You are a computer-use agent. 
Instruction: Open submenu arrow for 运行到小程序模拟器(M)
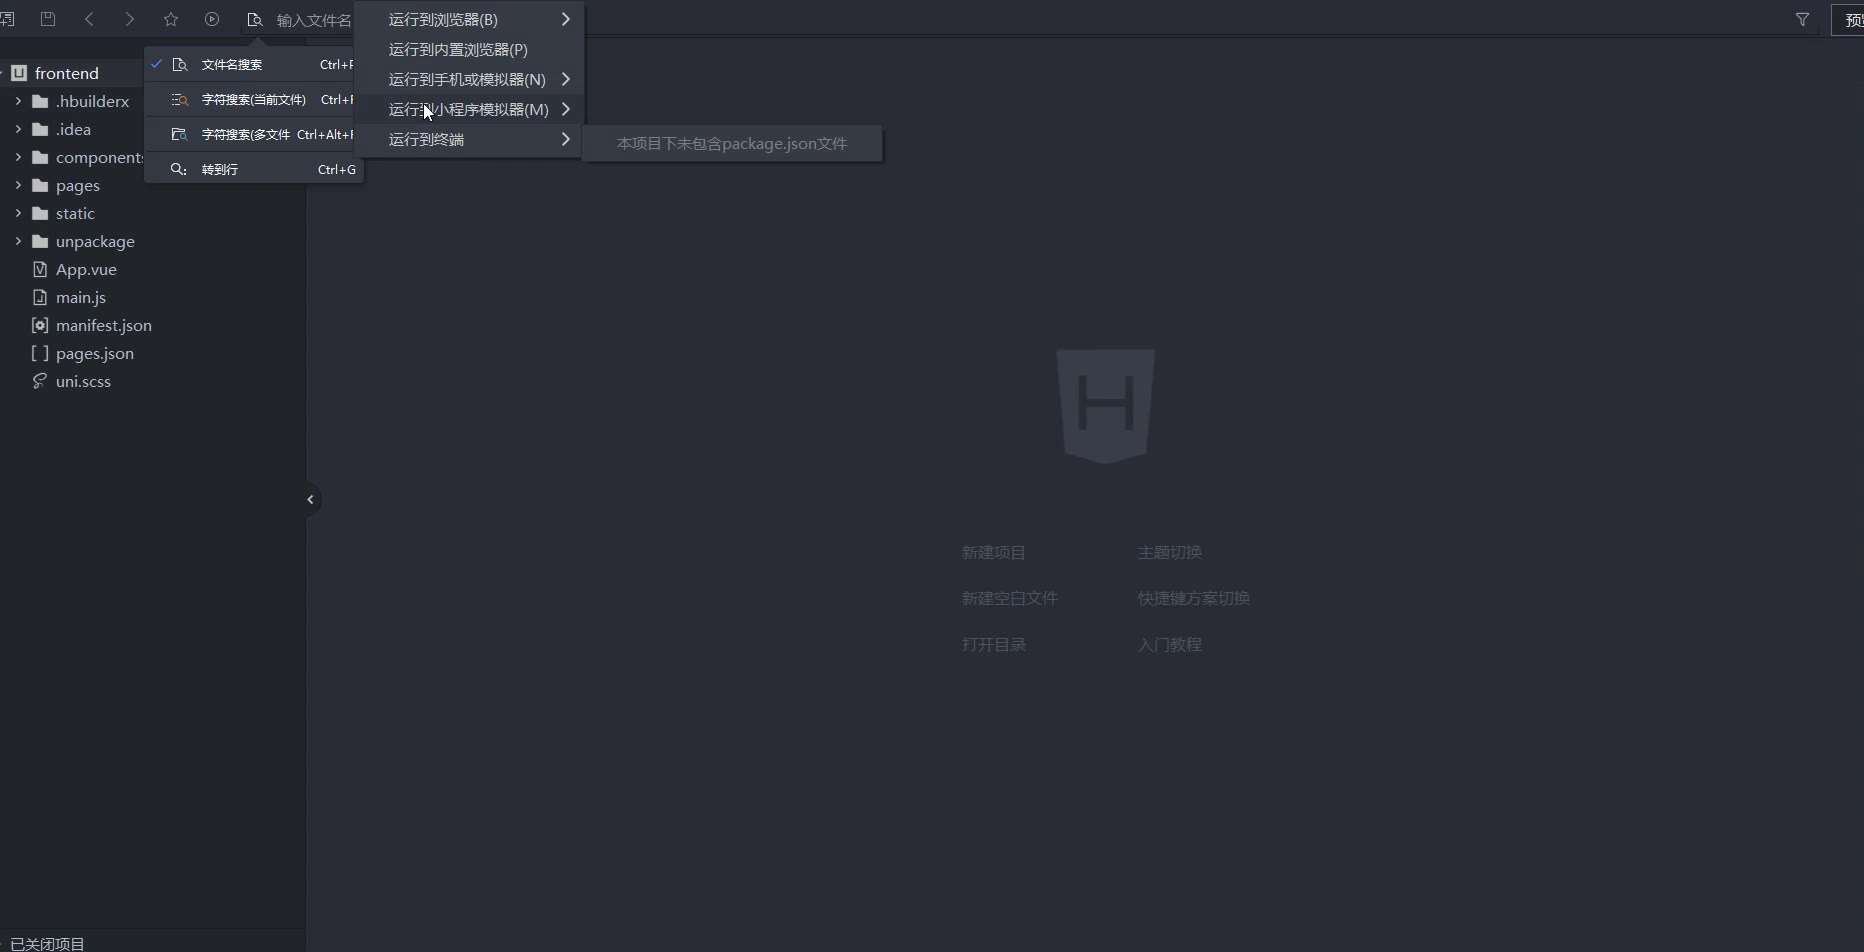(565, 109)
